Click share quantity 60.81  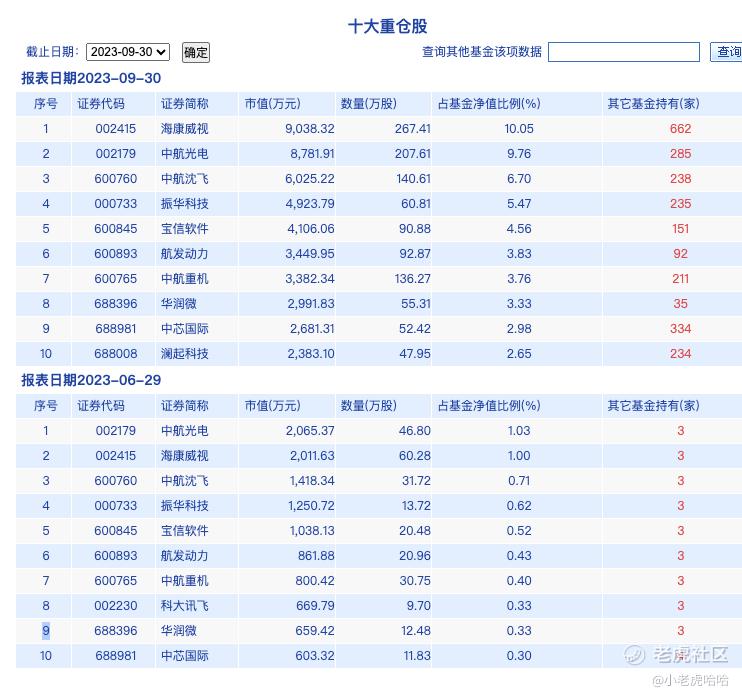[416, 204]
